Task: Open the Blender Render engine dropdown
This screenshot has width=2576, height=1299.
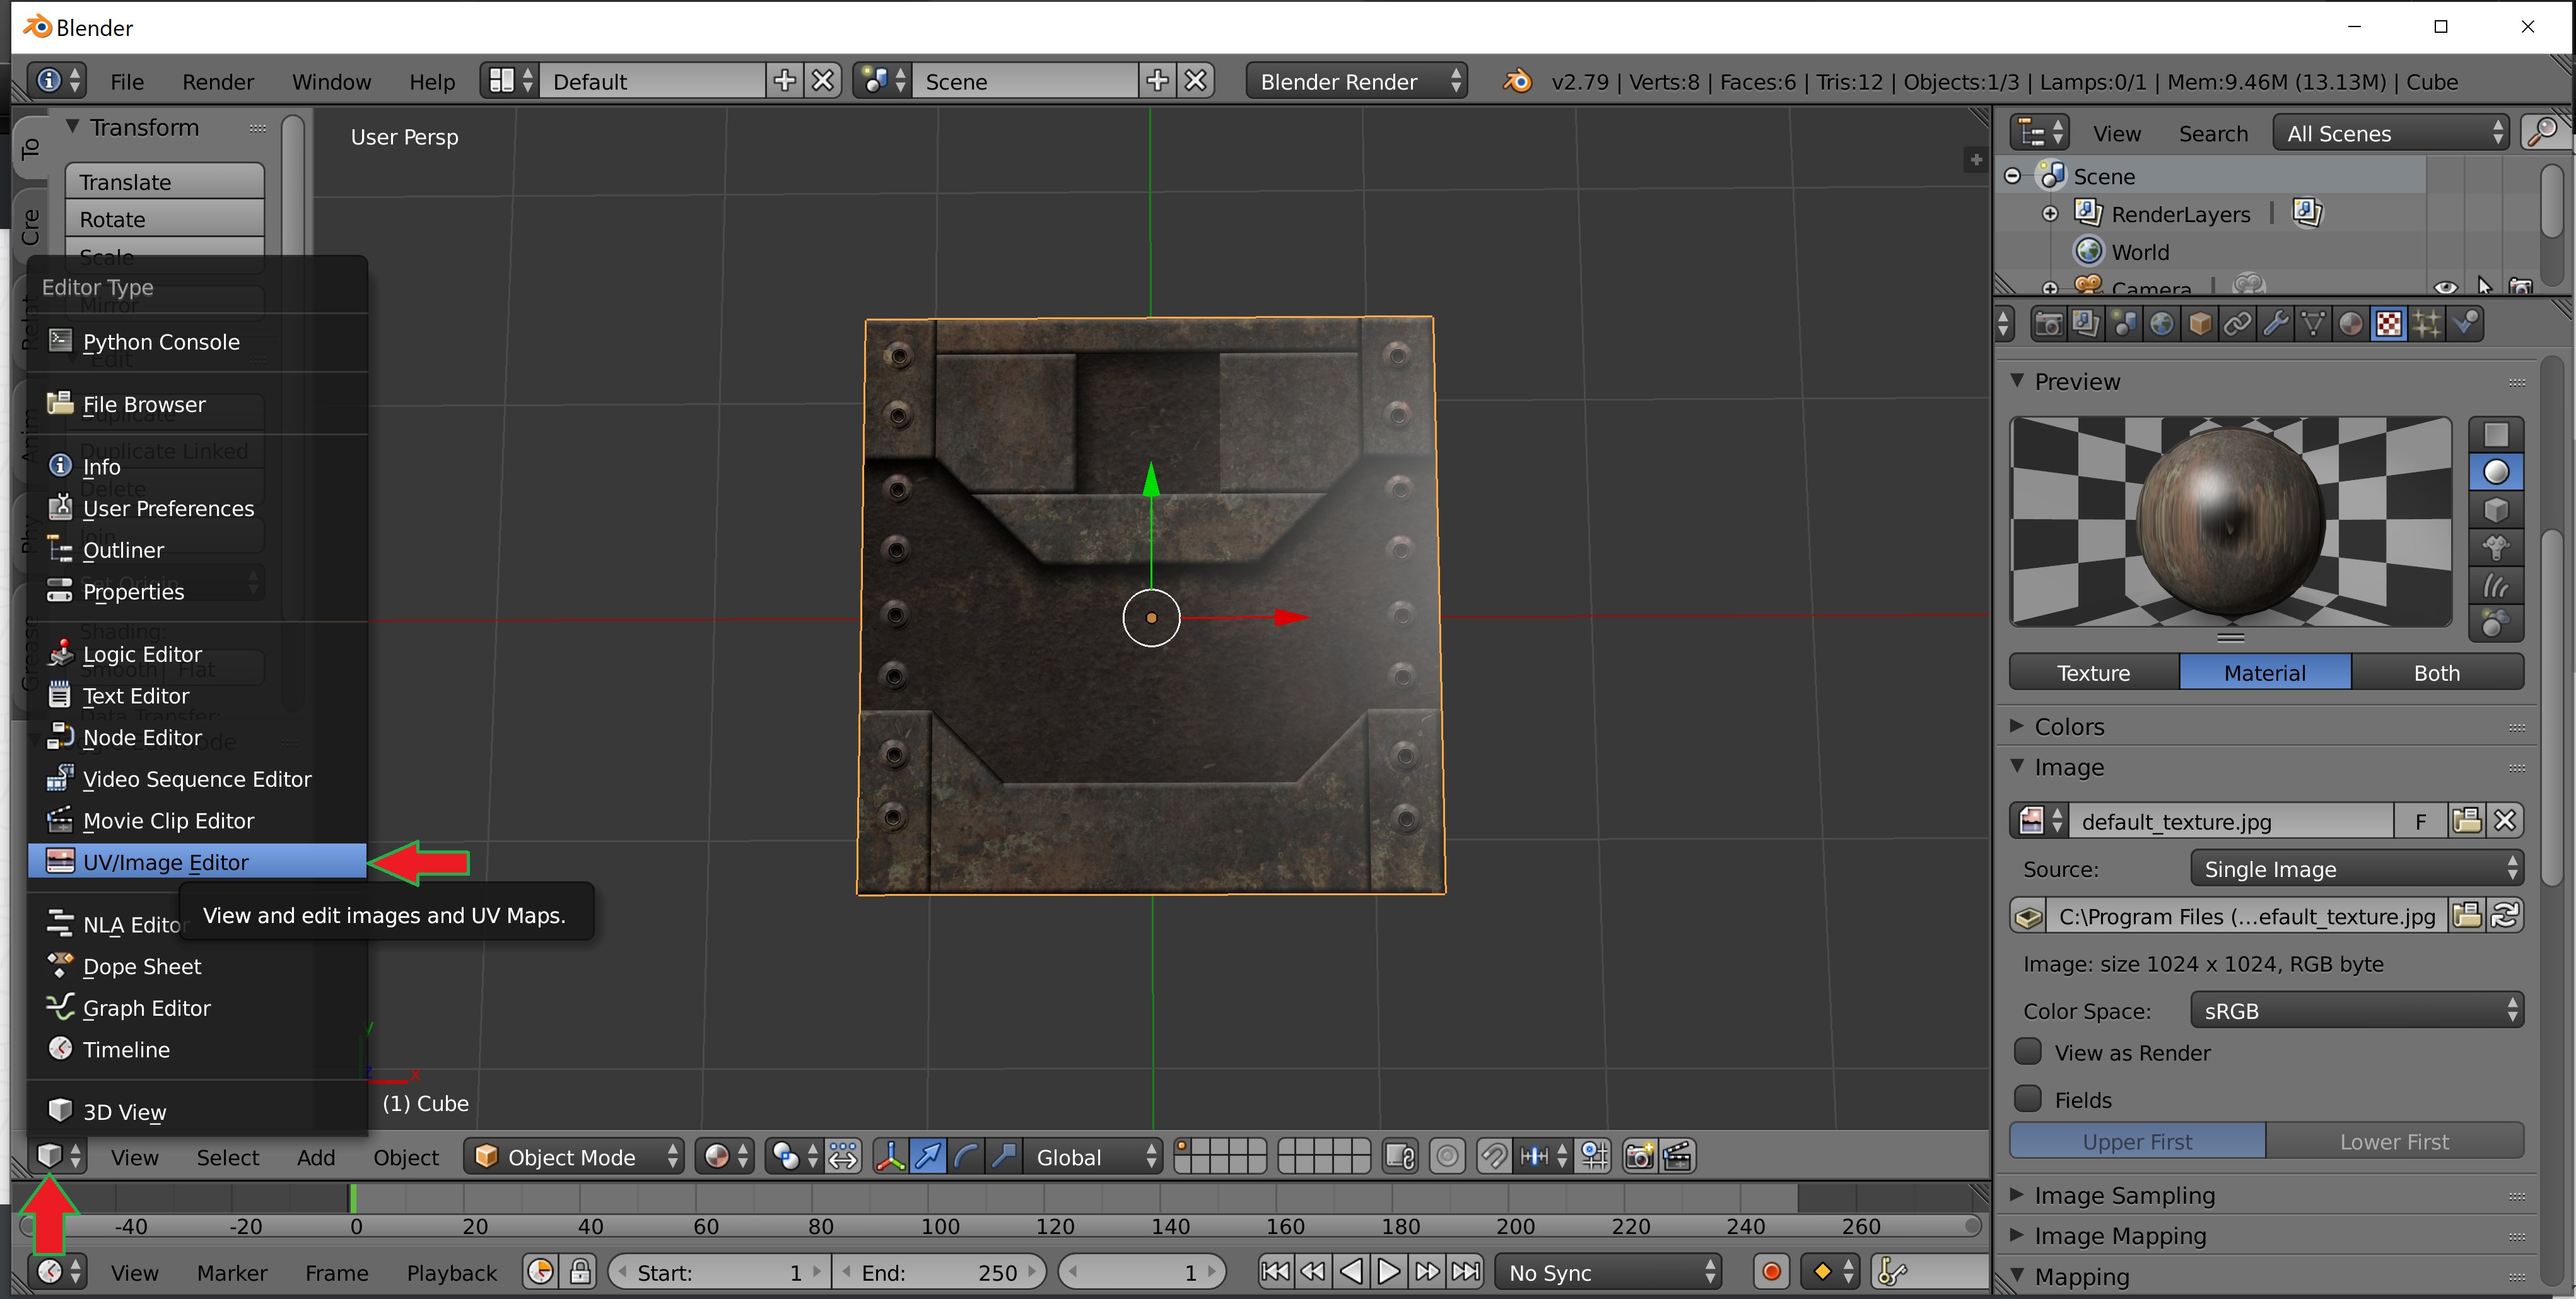Action: 1356,81
